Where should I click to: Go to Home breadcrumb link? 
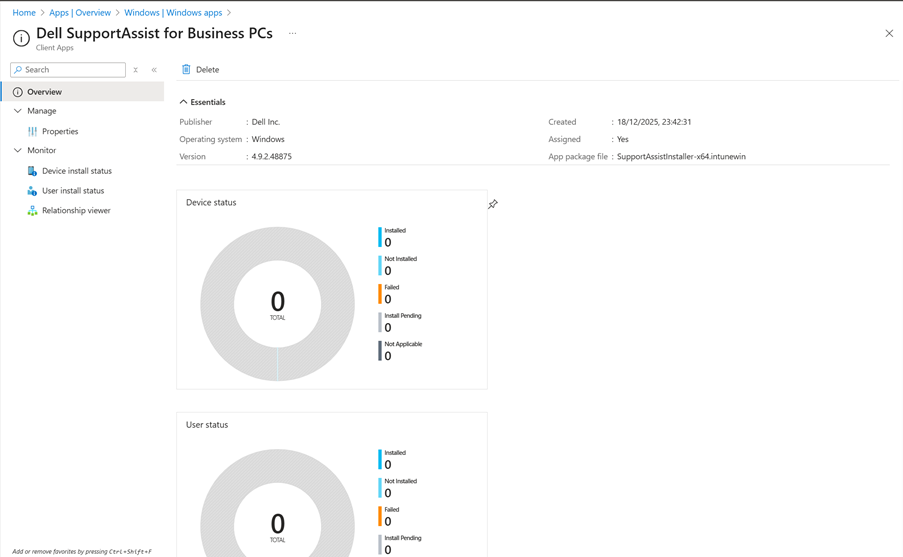24,13
